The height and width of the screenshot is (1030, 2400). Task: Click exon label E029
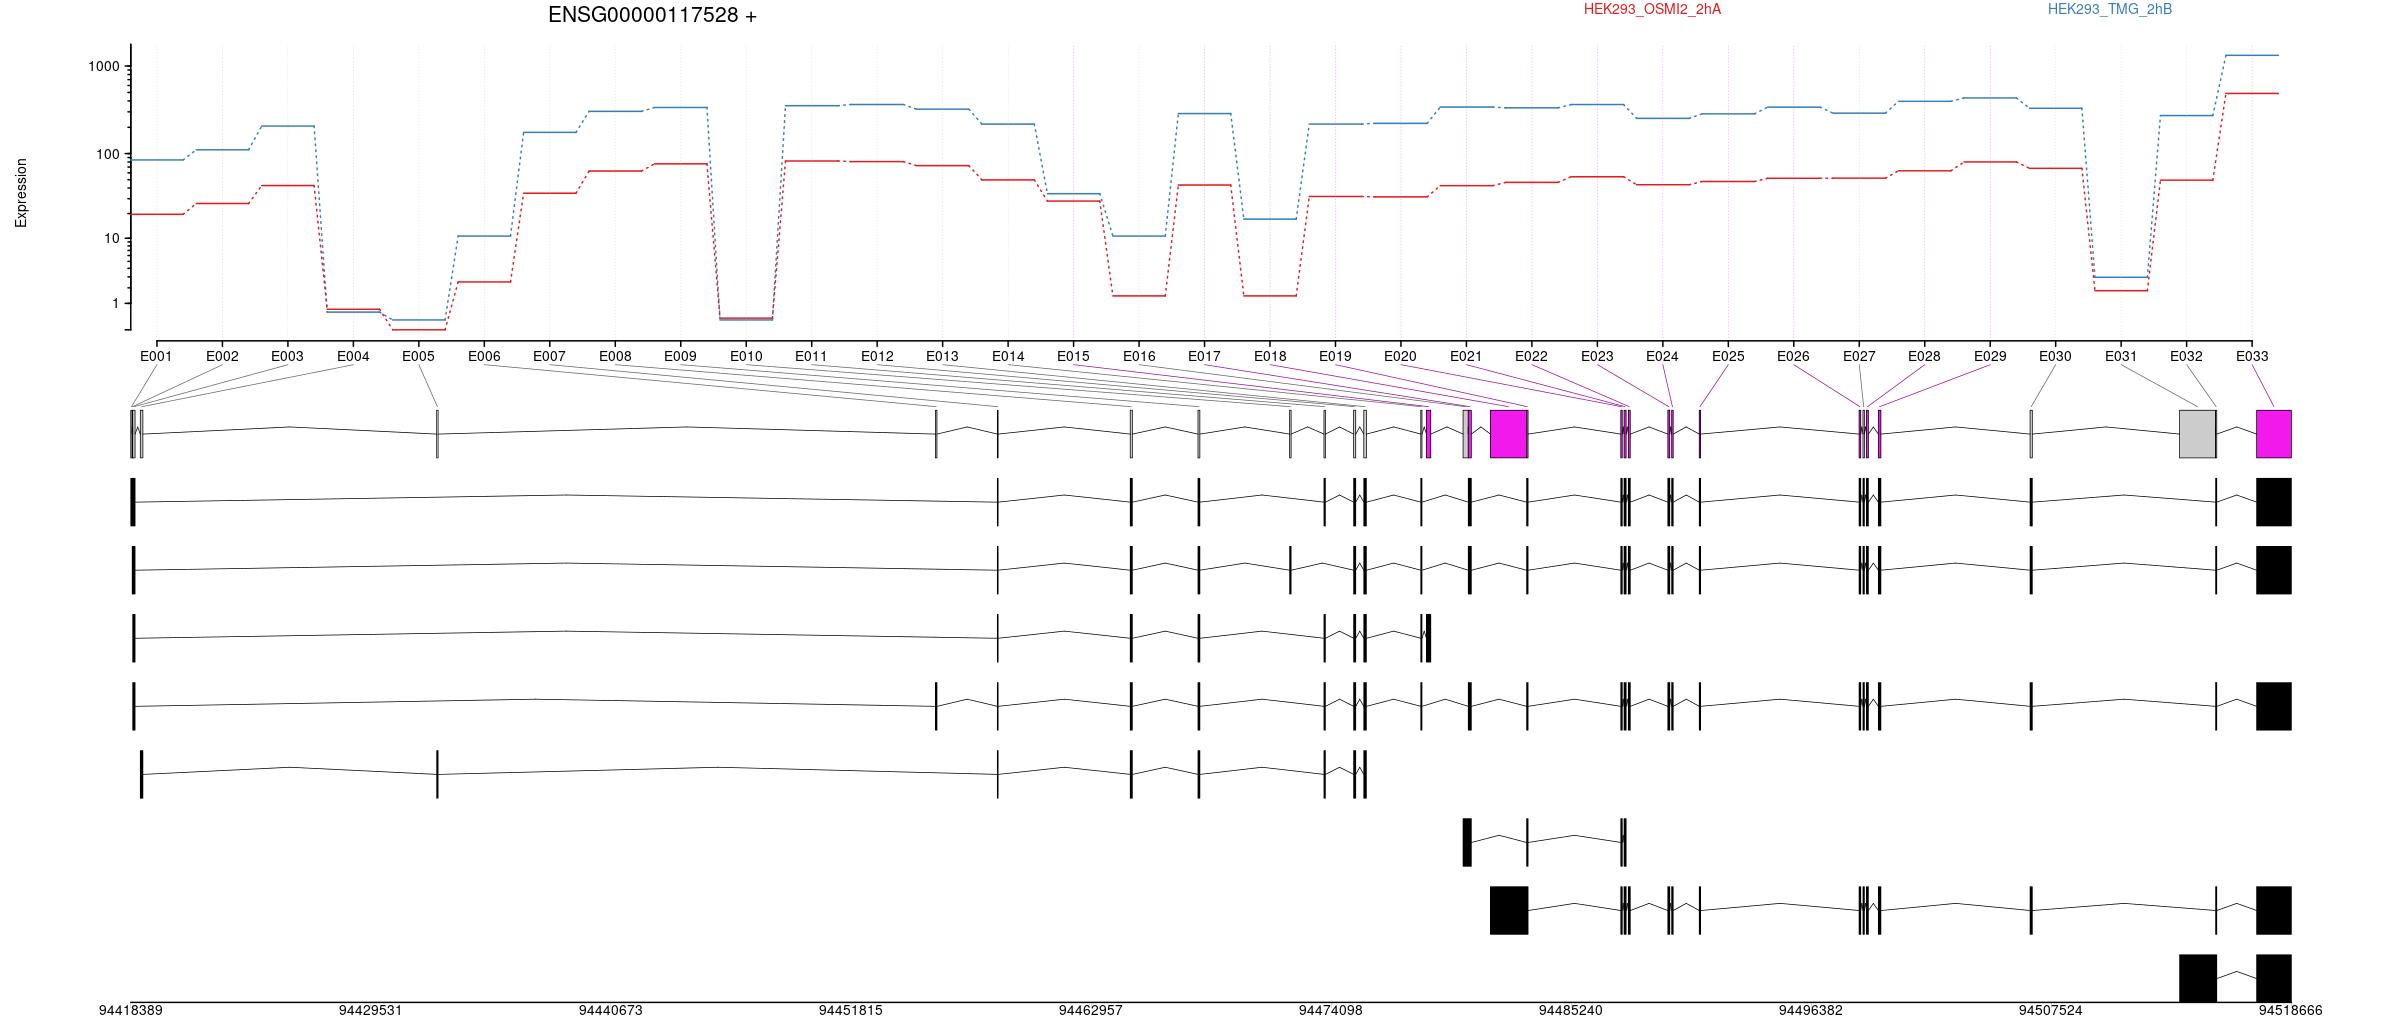1990,356
